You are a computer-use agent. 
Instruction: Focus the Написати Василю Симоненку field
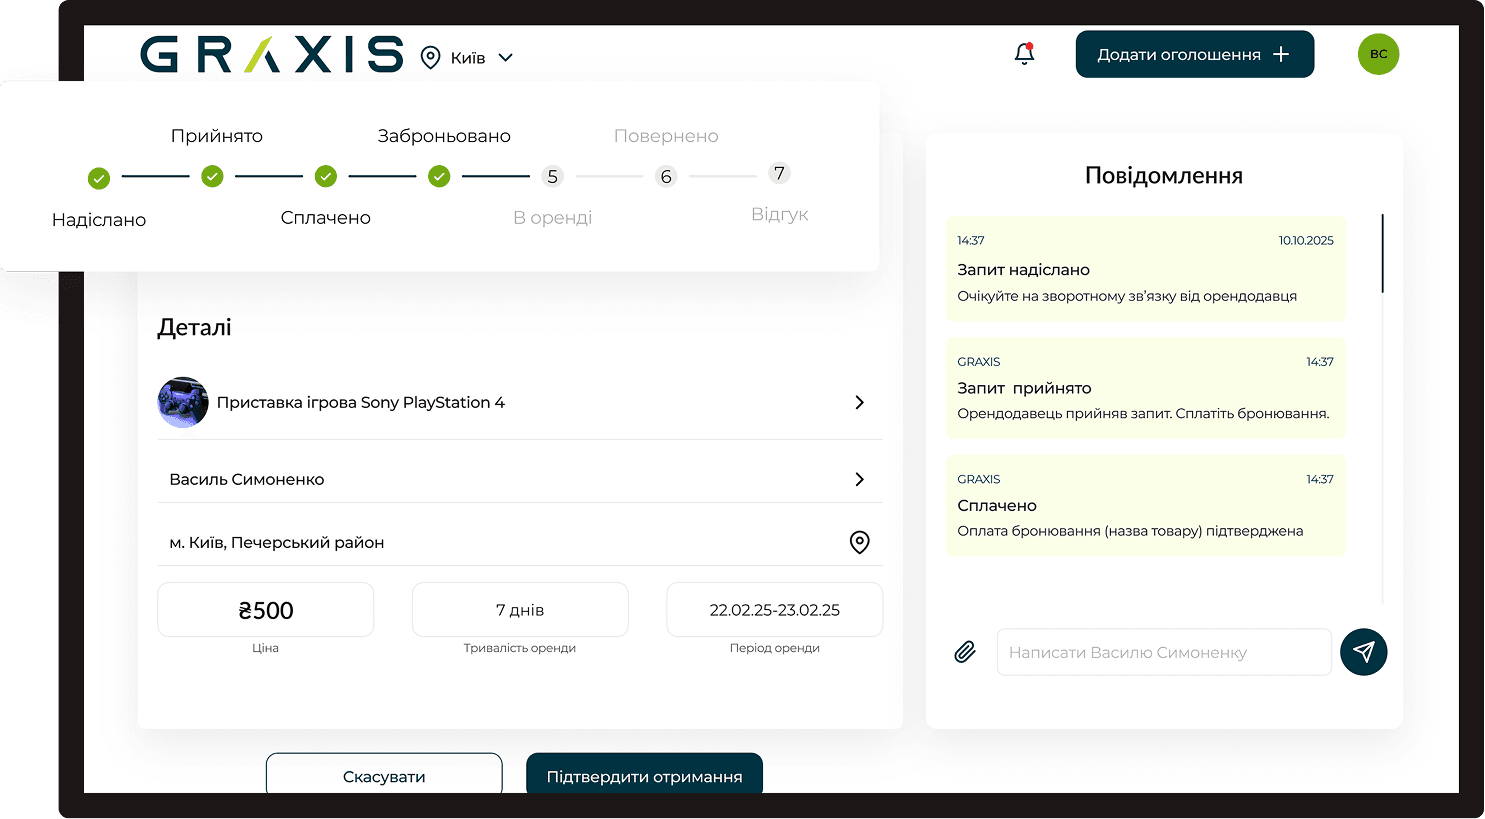[x=1163, y=652]
